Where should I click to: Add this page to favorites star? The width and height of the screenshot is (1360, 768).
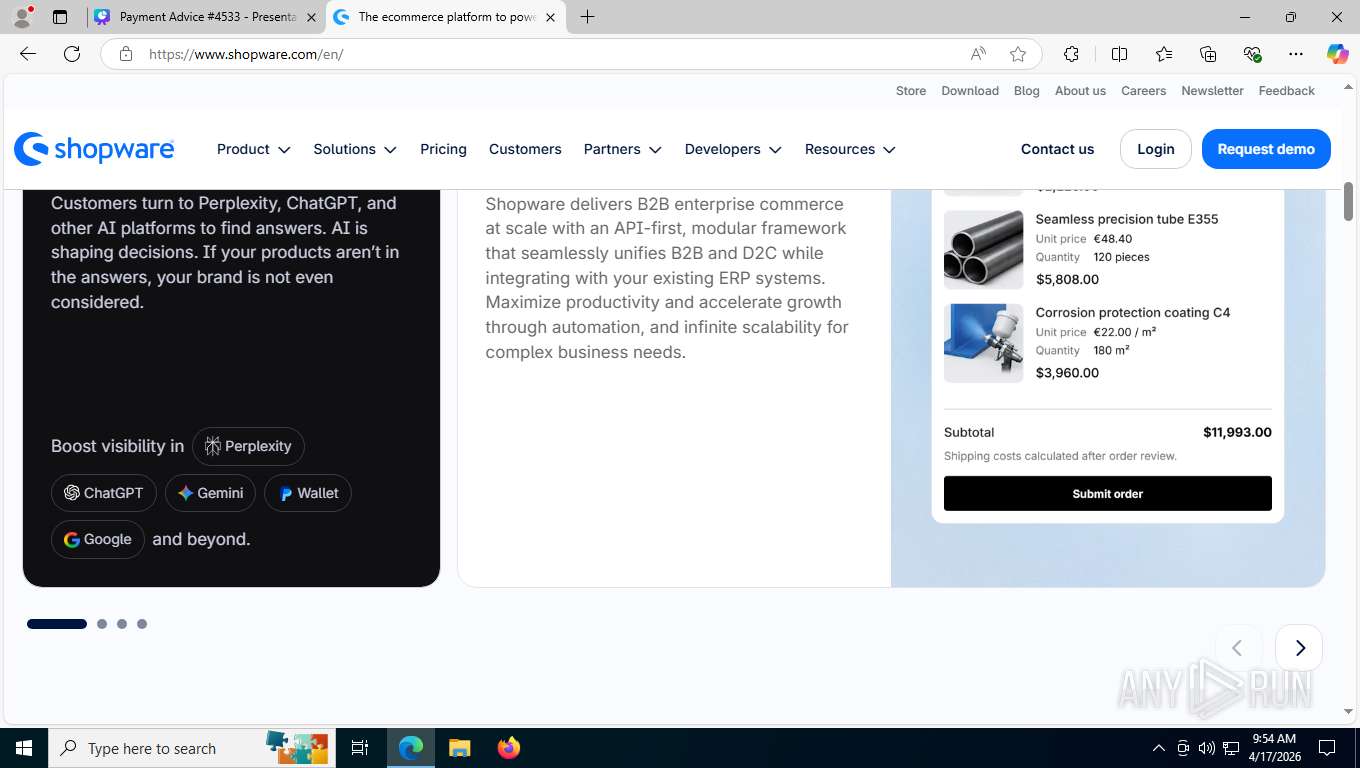[x=1018, y=54]
